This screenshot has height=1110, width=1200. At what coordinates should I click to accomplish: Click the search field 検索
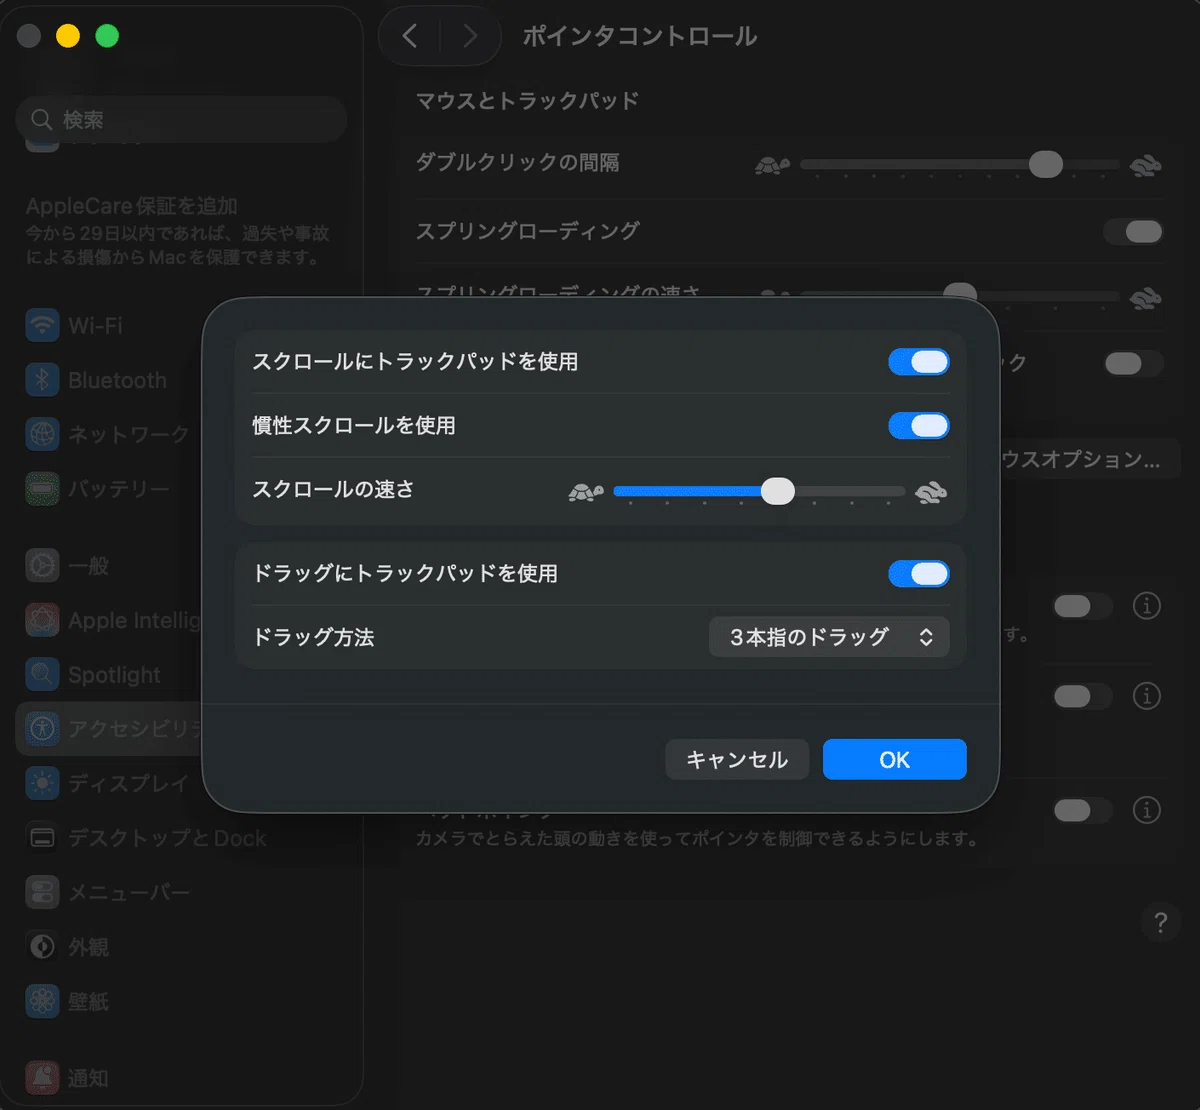(x=181, y=120)
